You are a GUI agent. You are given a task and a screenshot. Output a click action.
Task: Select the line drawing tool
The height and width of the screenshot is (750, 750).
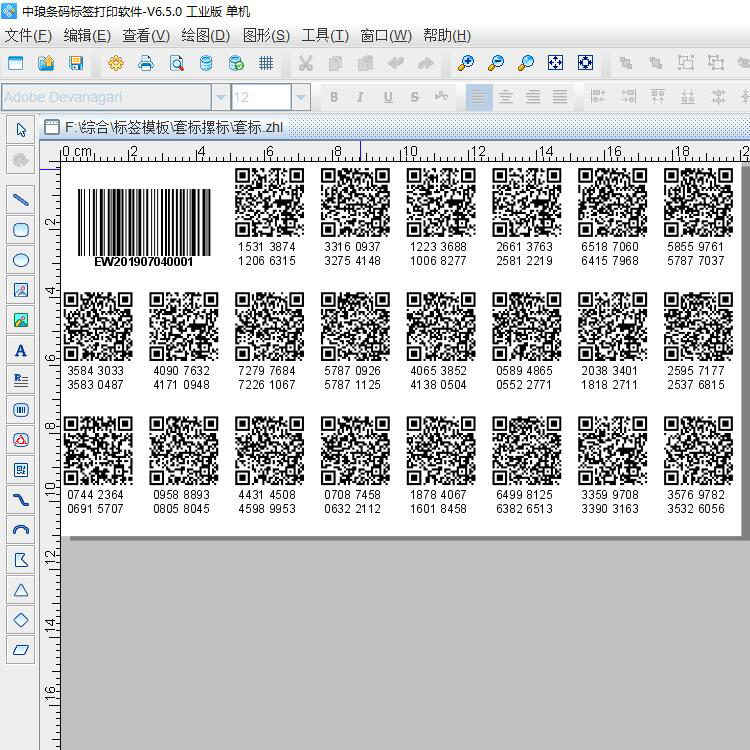(21, 199)
